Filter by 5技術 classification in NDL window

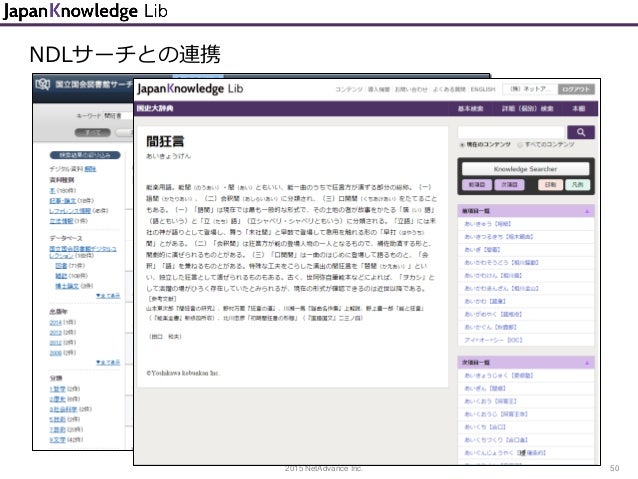pos(57,420)
